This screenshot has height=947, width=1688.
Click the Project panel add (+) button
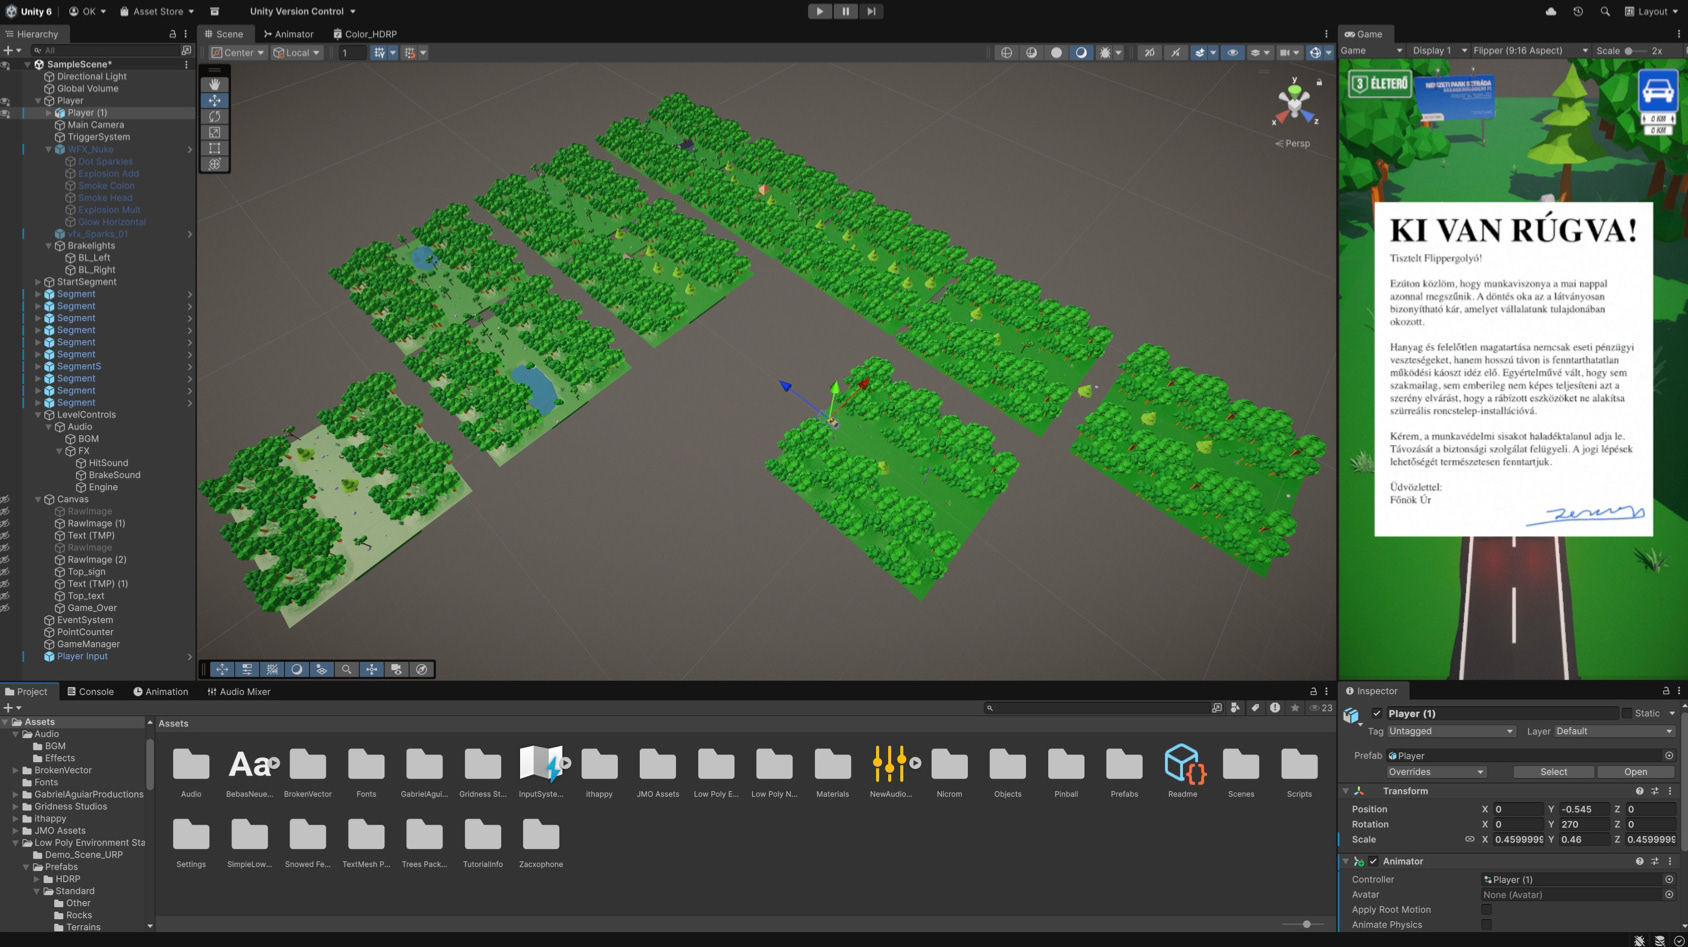pyautogui.click(x=10, y=707)
